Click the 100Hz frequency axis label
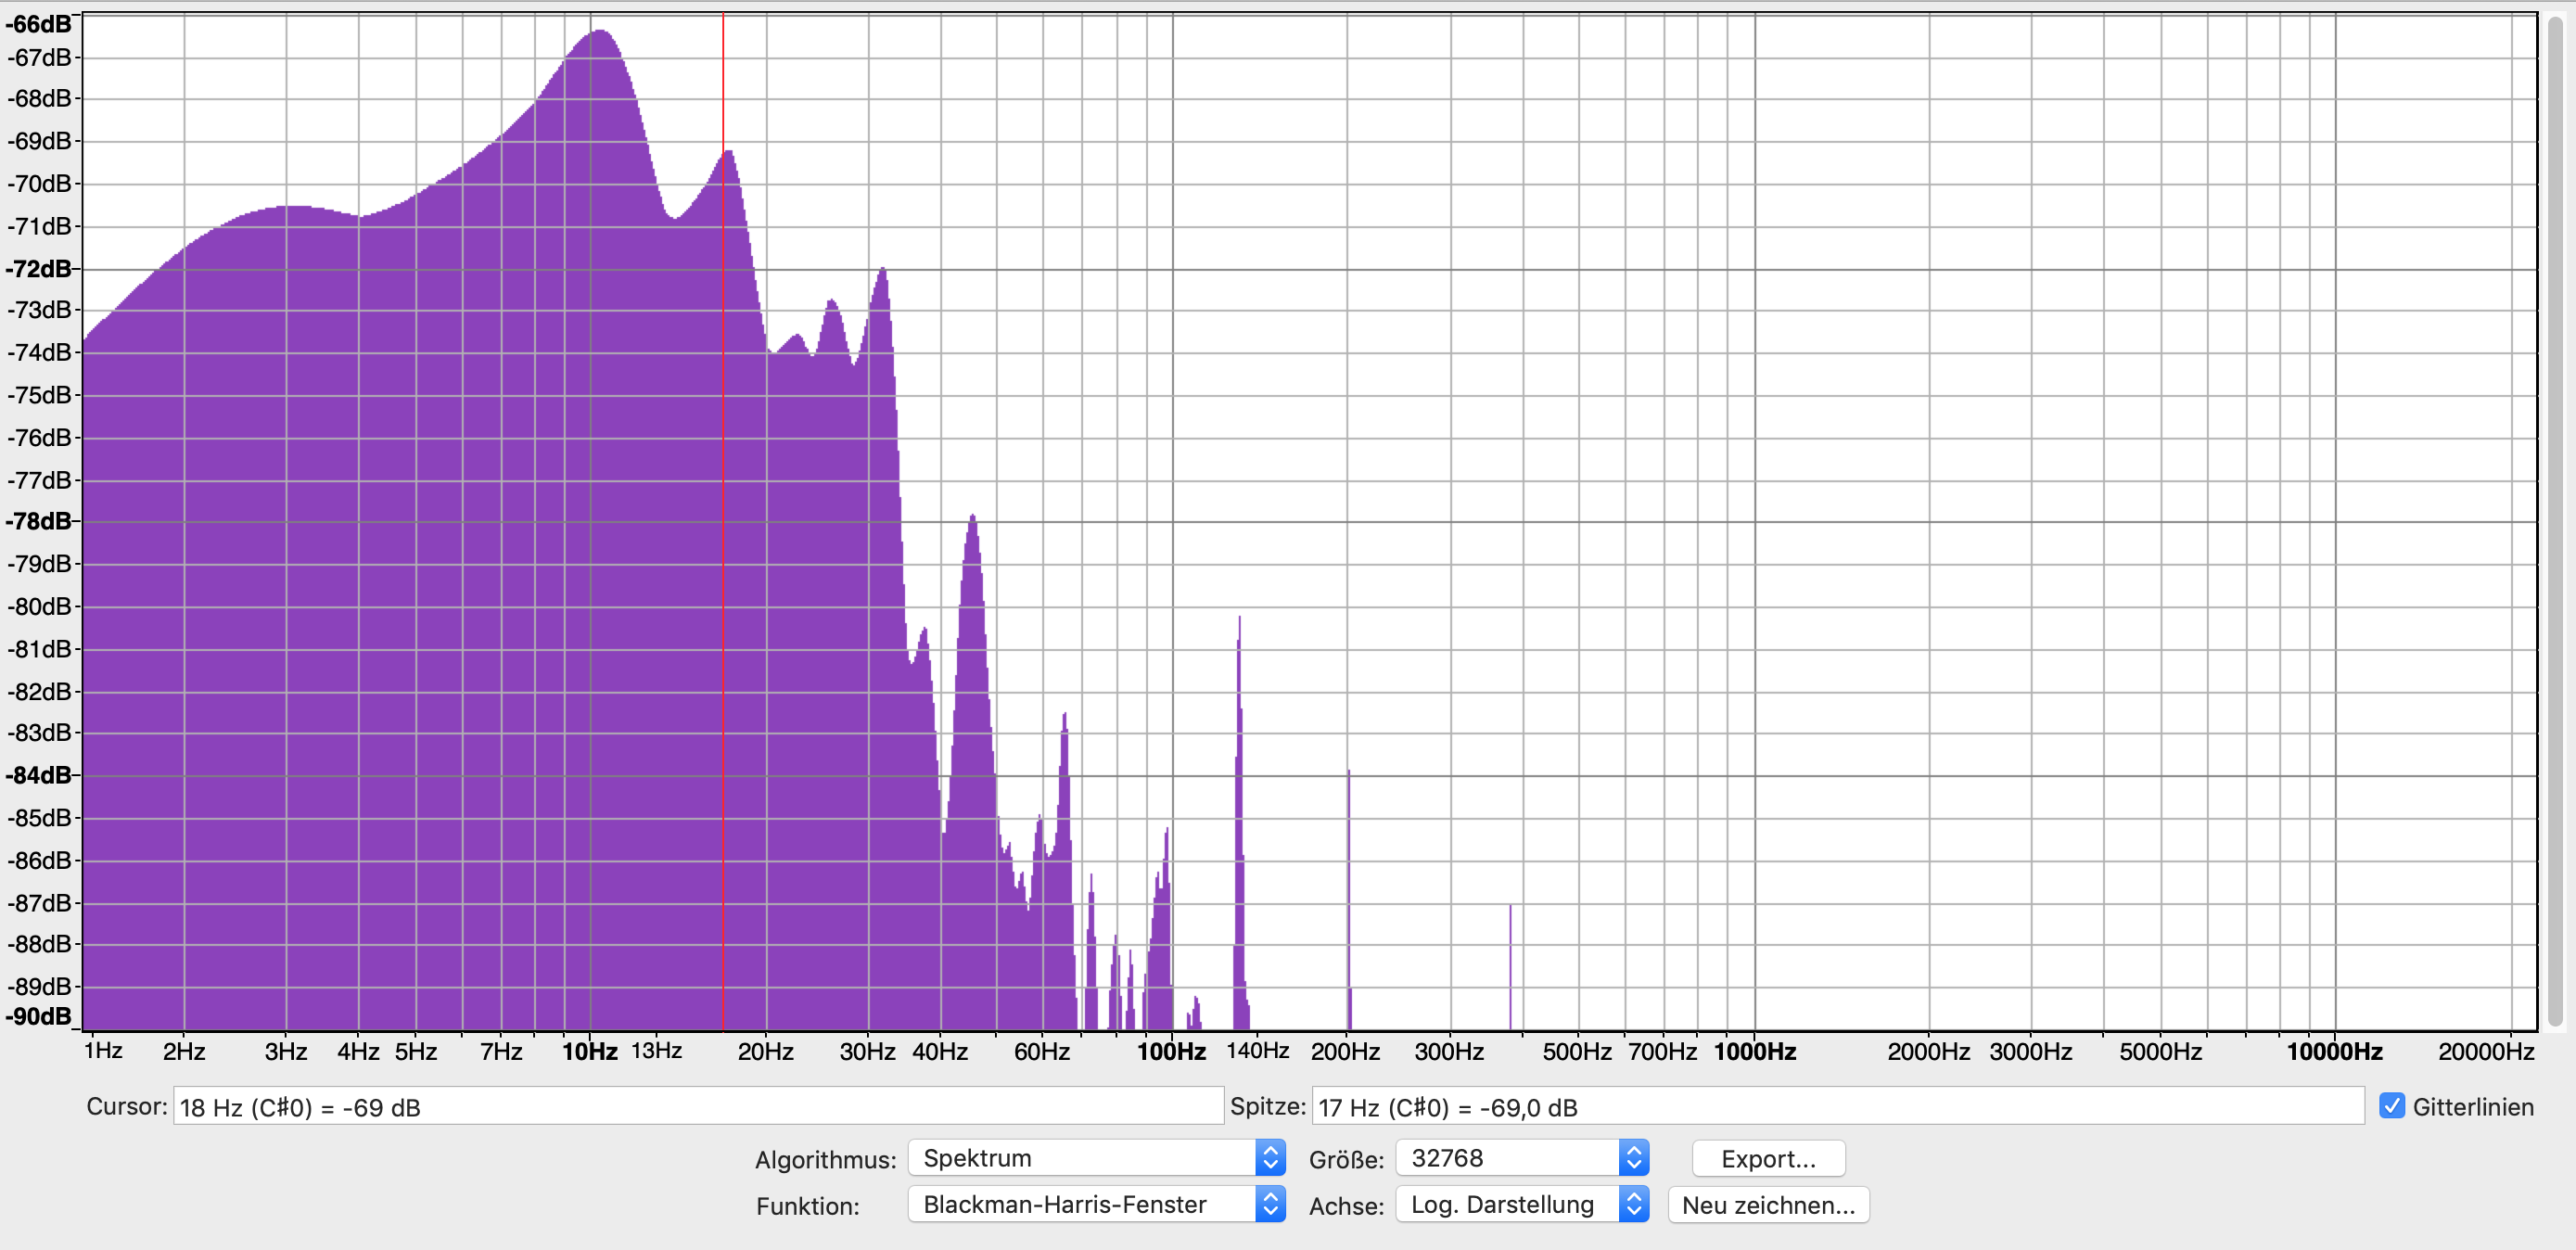The image size is (2576, 1250). click(x=1171, y=1051)
